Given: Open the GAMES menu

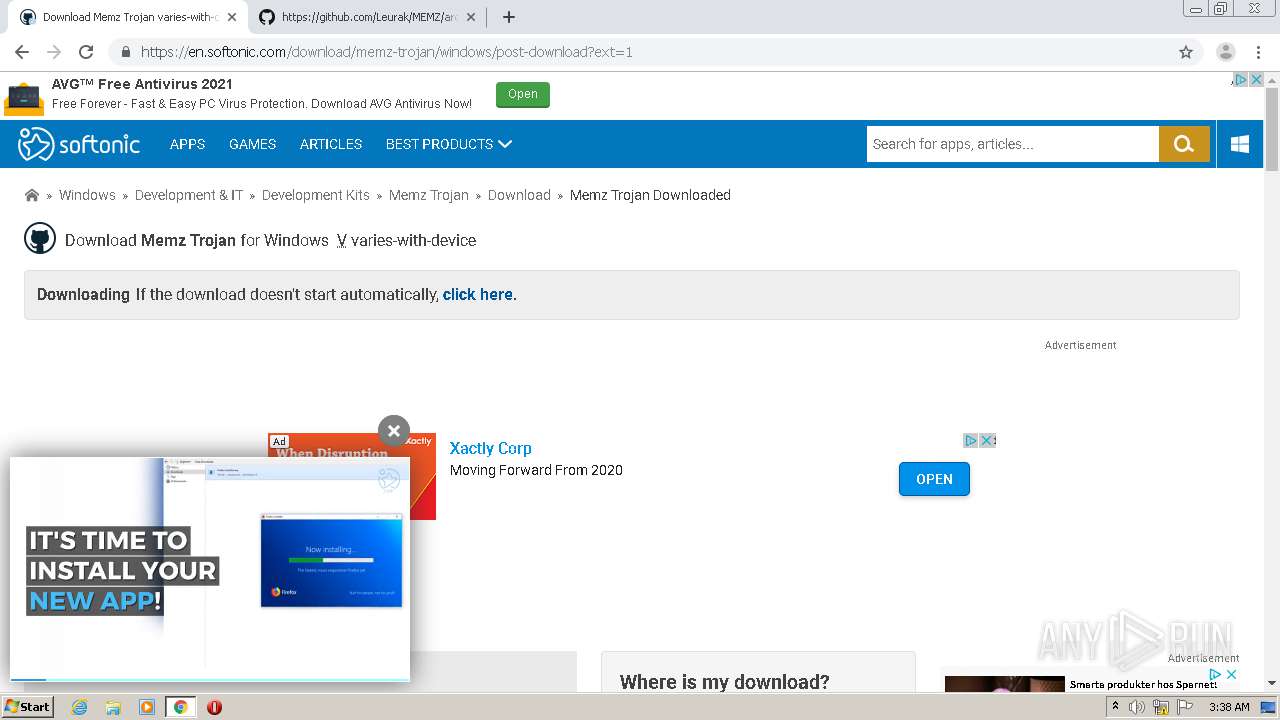Looking at the screenshot, I should pyautogui.click(x=252, y=144).
